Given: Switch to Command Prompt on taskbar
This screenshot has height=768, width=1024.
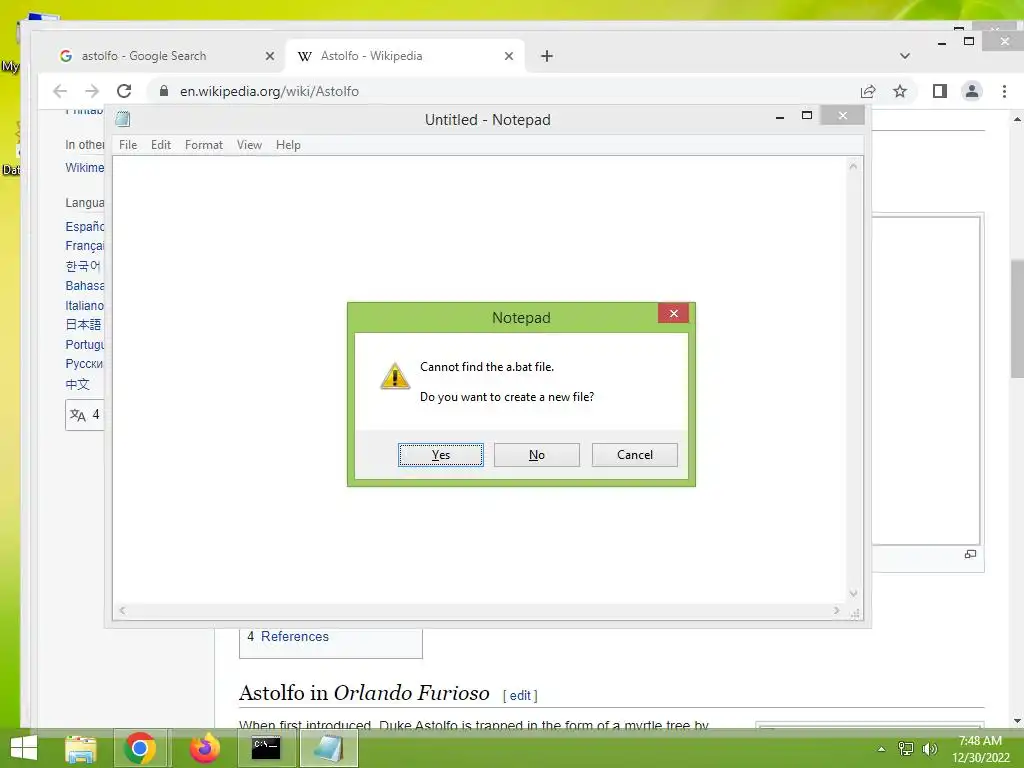Looking at the screenshot, I should coord(266,748).
